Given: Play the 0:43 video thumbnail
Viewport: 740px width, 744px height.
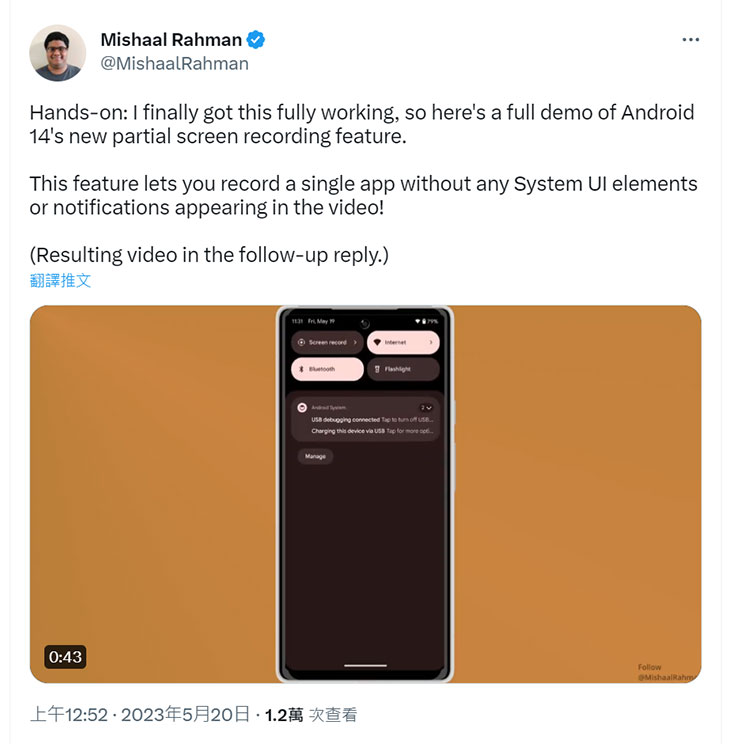Looking at the screenshot, I should click(365, 494).
